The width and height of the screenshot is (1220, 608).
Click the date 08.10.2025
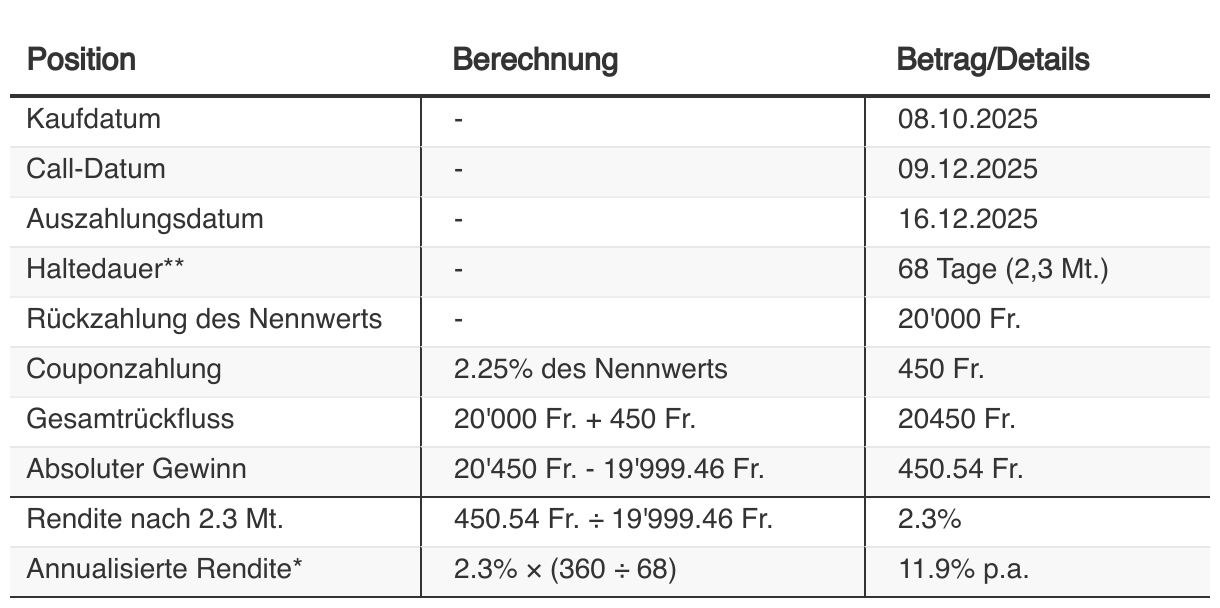point(967,120)
